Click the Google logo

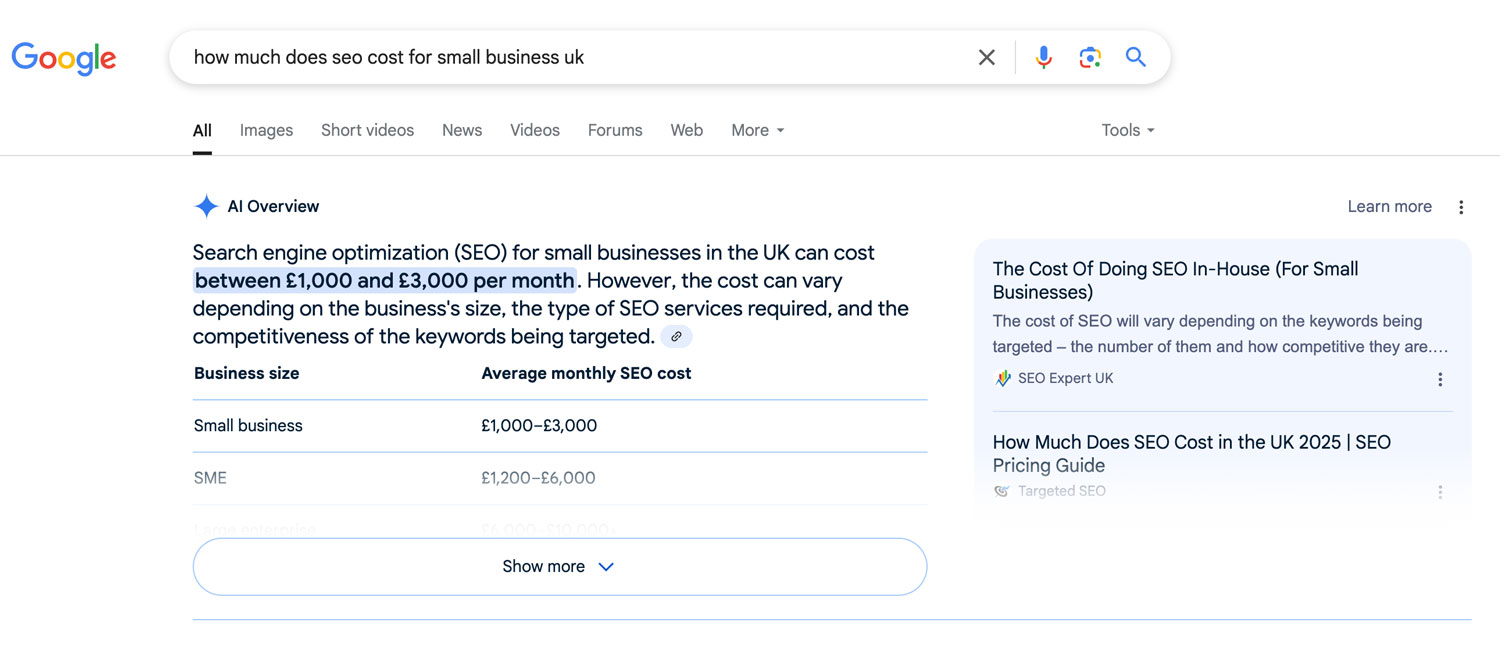(64, 58)
